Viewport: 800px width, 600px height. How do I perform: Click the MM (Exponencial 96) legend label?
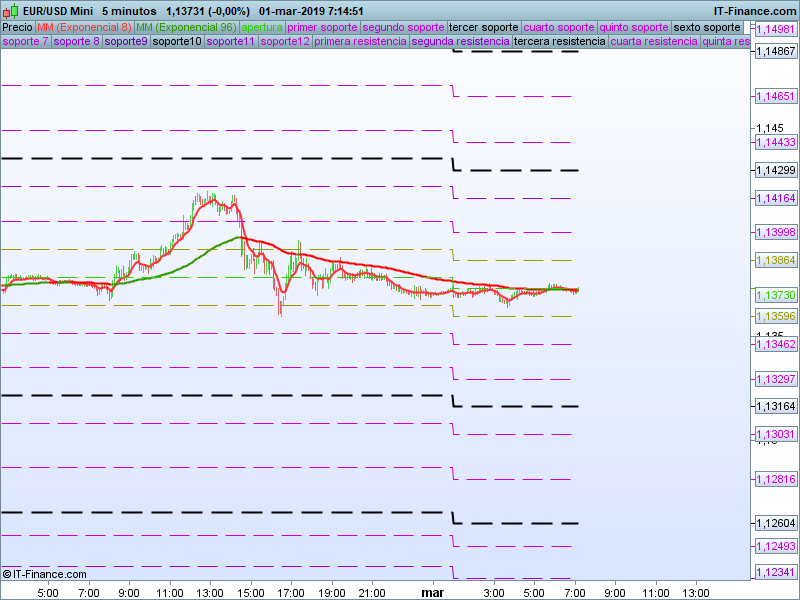coord(186,27)
